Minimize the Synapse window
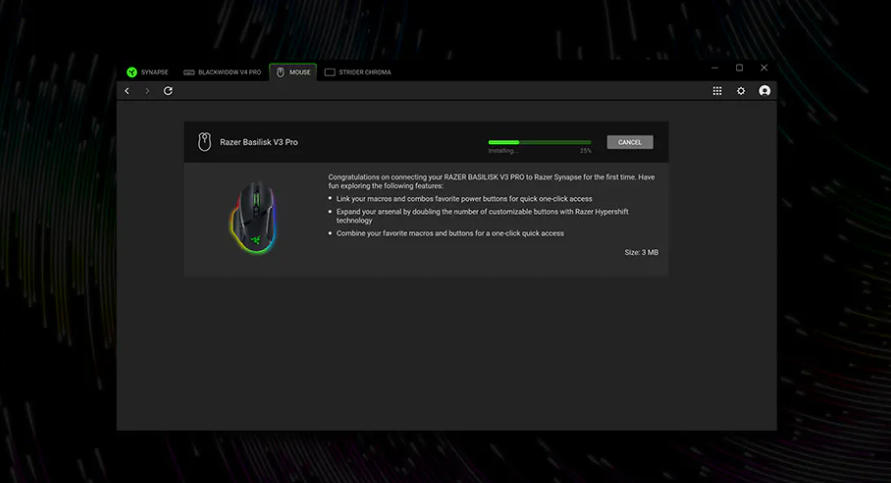891x483 pixels. coord(714,68)
